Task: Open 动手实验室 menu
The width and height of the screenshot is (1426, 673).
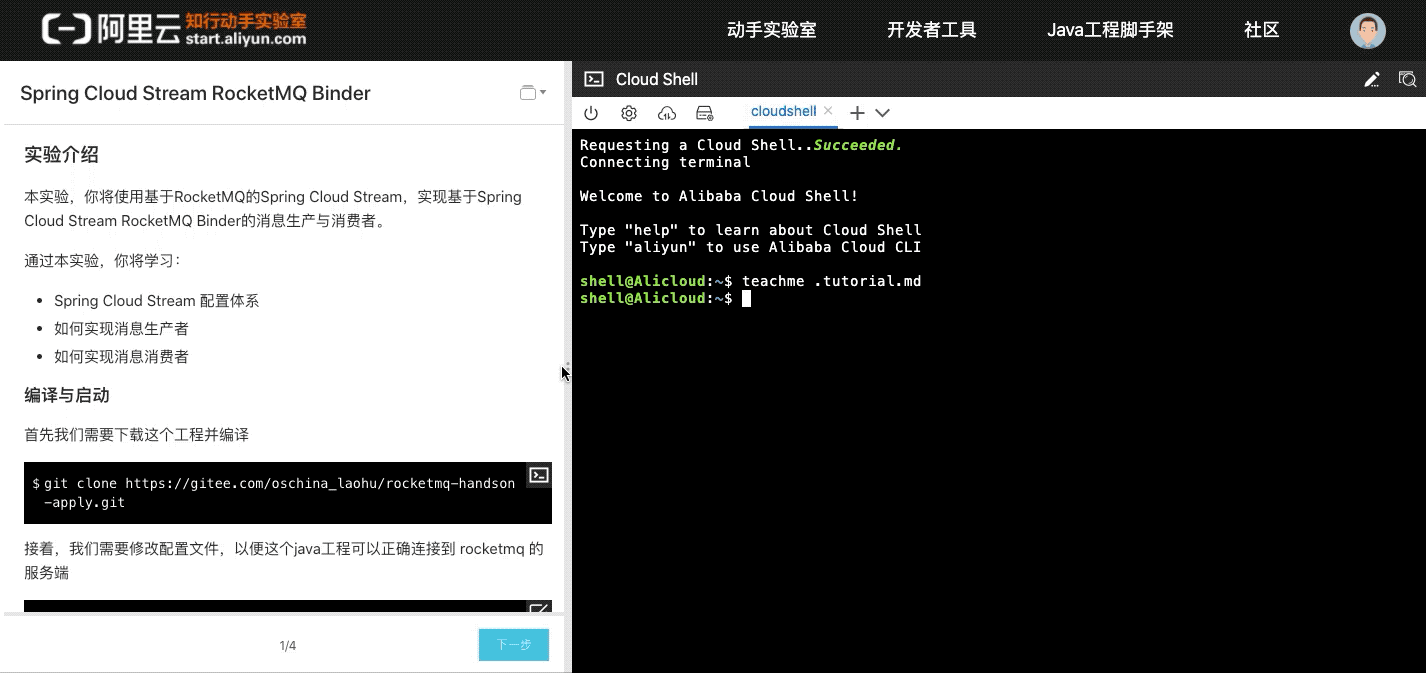Action: [772, 30]
